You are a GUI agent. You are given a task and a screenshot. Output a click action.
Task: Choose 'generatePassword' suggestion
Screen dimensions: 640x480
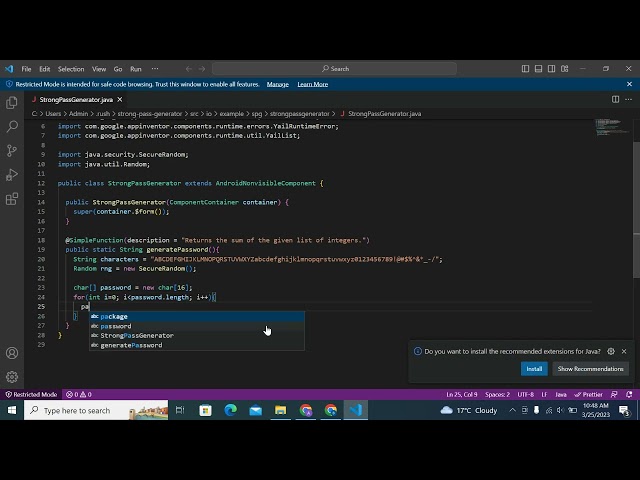pos(197,345)
